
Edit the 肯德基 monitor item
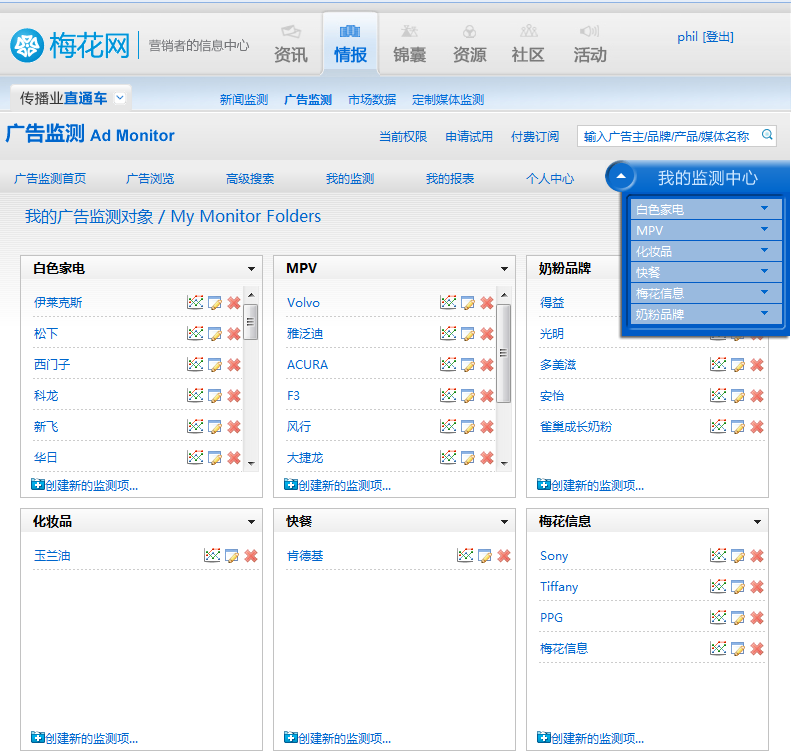click(485, 556)
